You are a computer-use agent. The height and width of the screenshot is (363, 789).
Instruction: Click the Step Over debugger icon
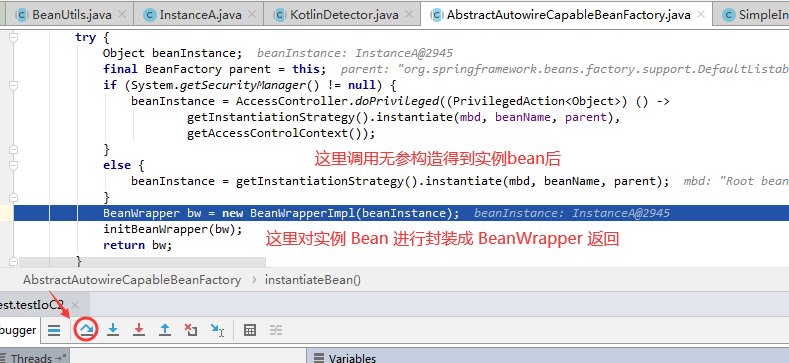tap(86, 330)
